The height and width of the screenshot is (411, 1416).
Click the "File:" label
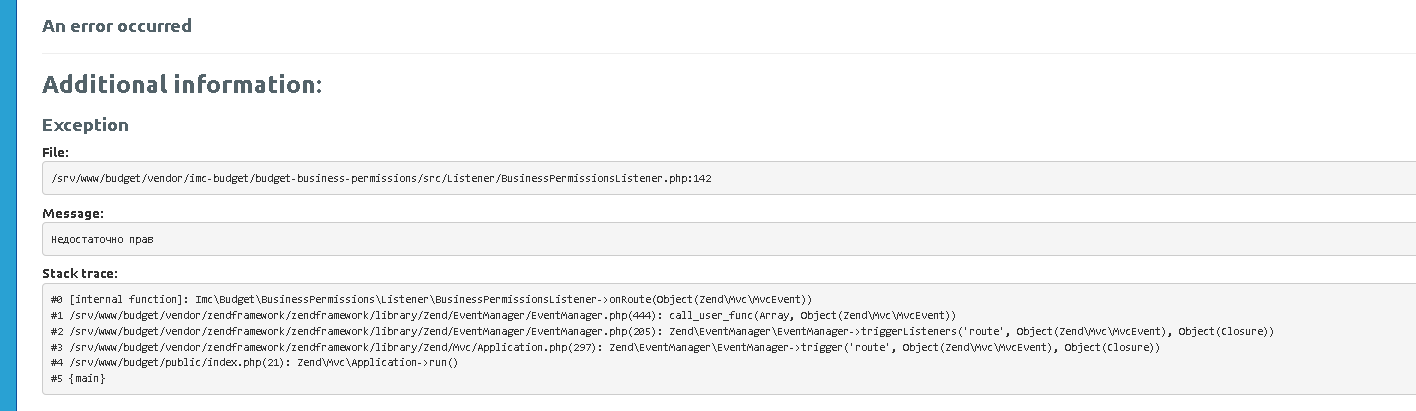pos(55,152)
